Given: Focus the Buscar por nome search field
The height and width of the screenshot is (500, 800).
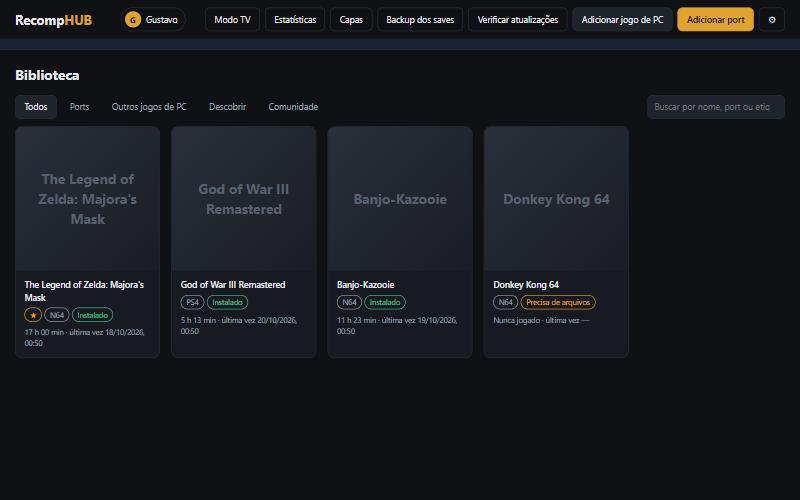Looking at the screenshot, I should [716, 107].
